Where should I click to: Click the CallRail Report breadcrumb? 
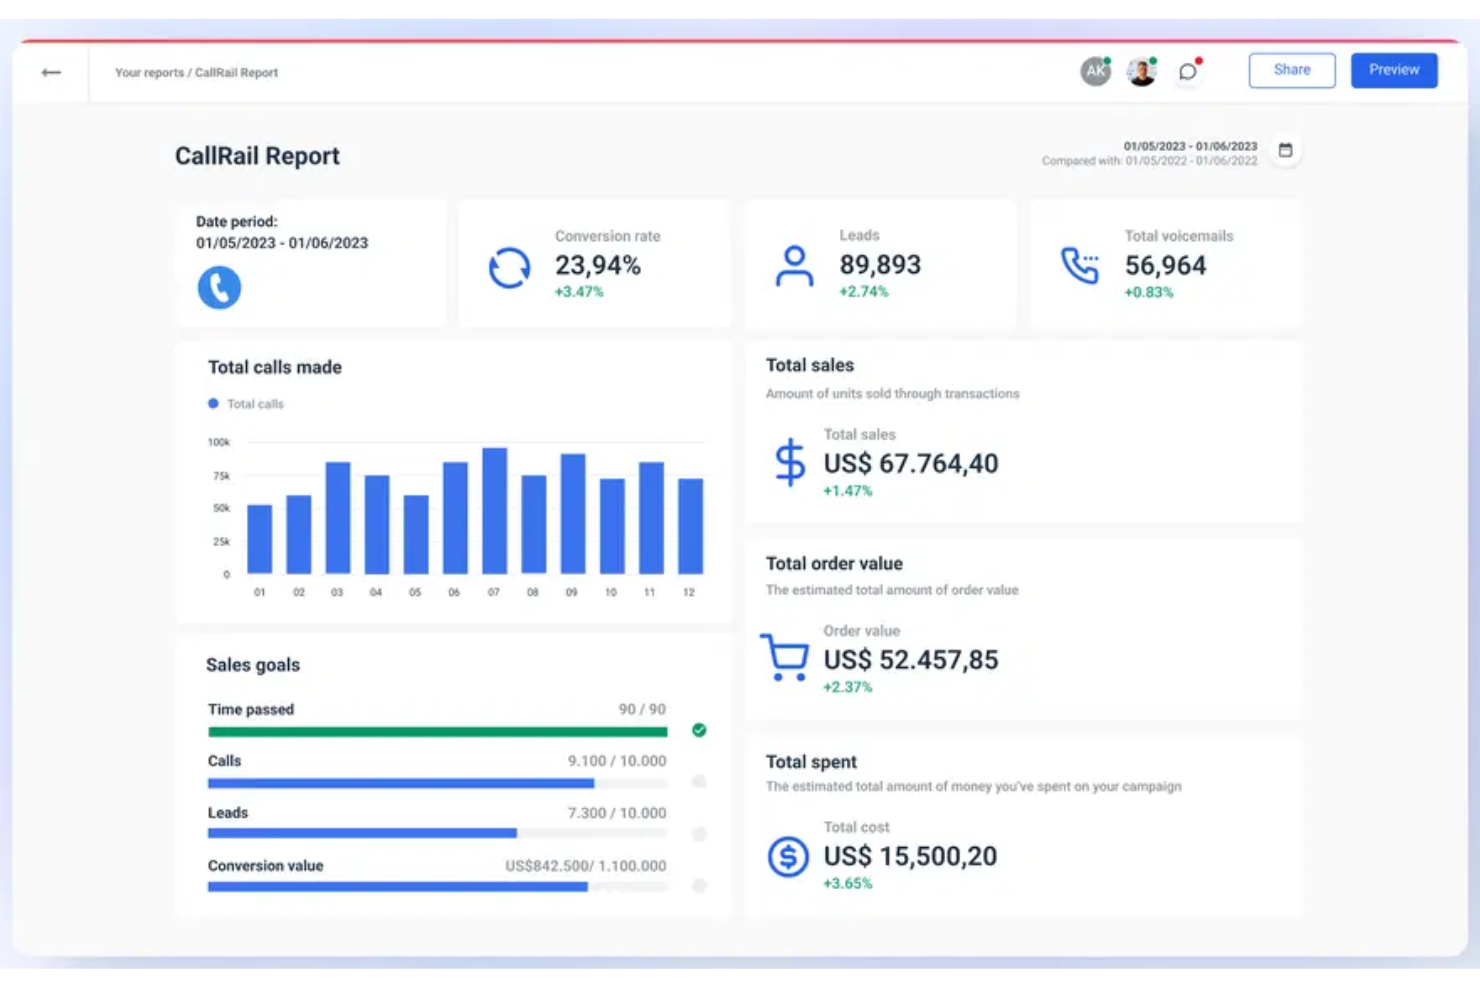click(236, 73)
